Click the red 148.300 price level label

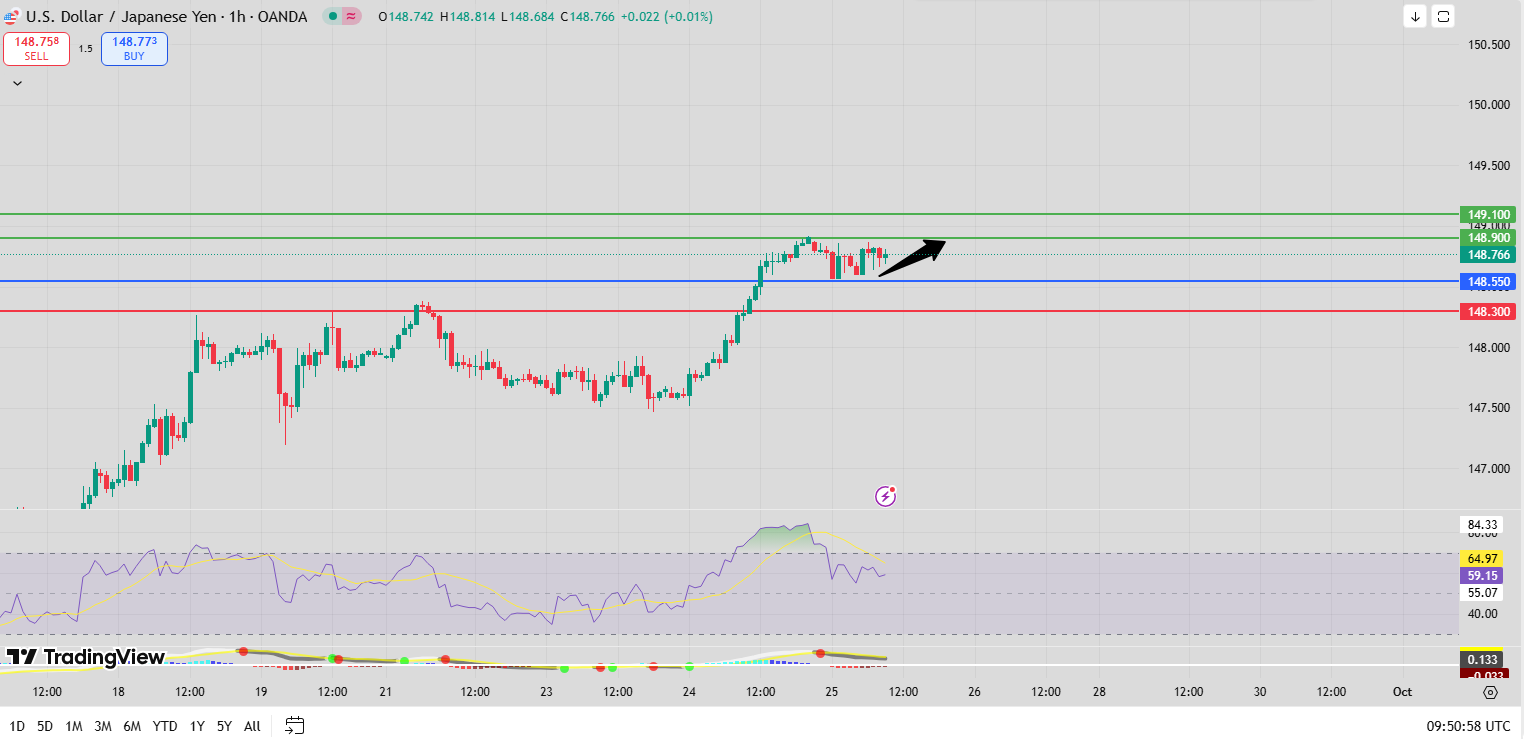(1488, 312)
